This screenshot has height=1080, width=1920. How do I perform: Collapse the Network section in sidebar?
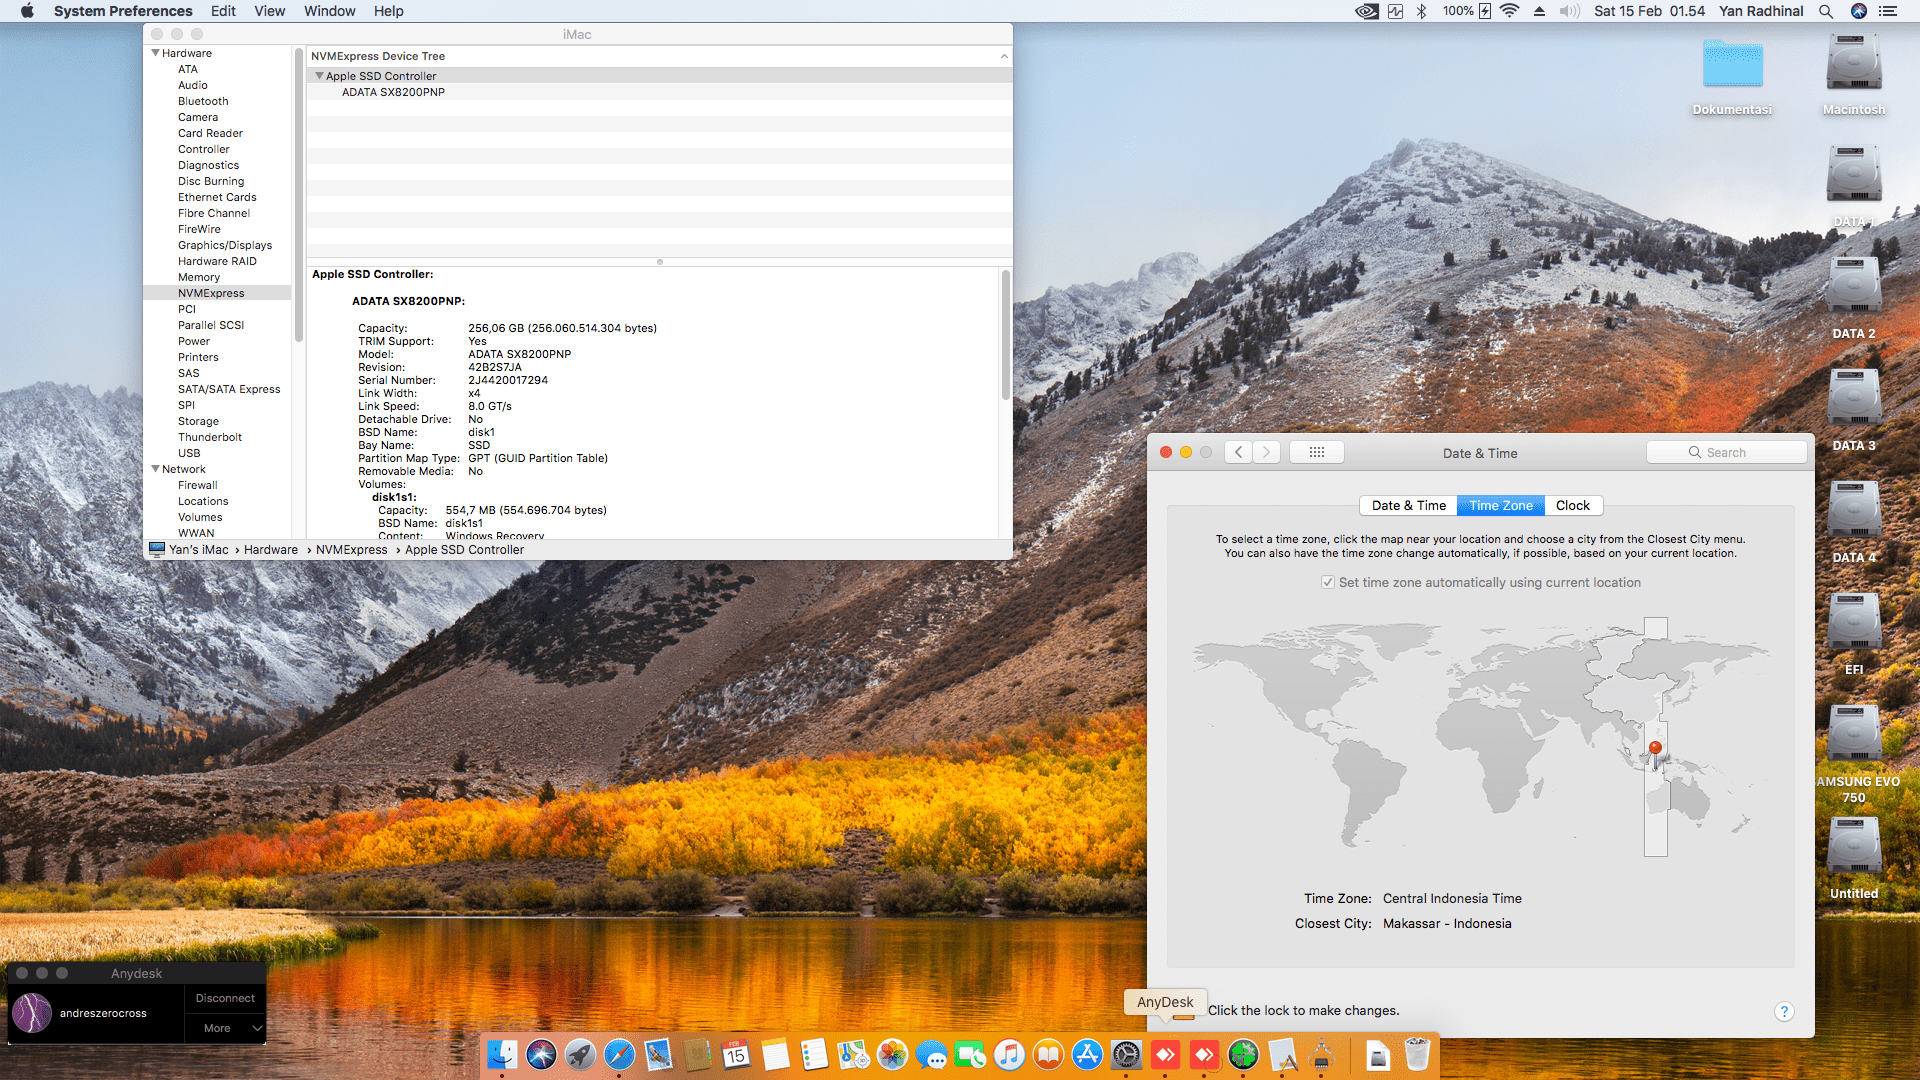click(x=156, y=469)
